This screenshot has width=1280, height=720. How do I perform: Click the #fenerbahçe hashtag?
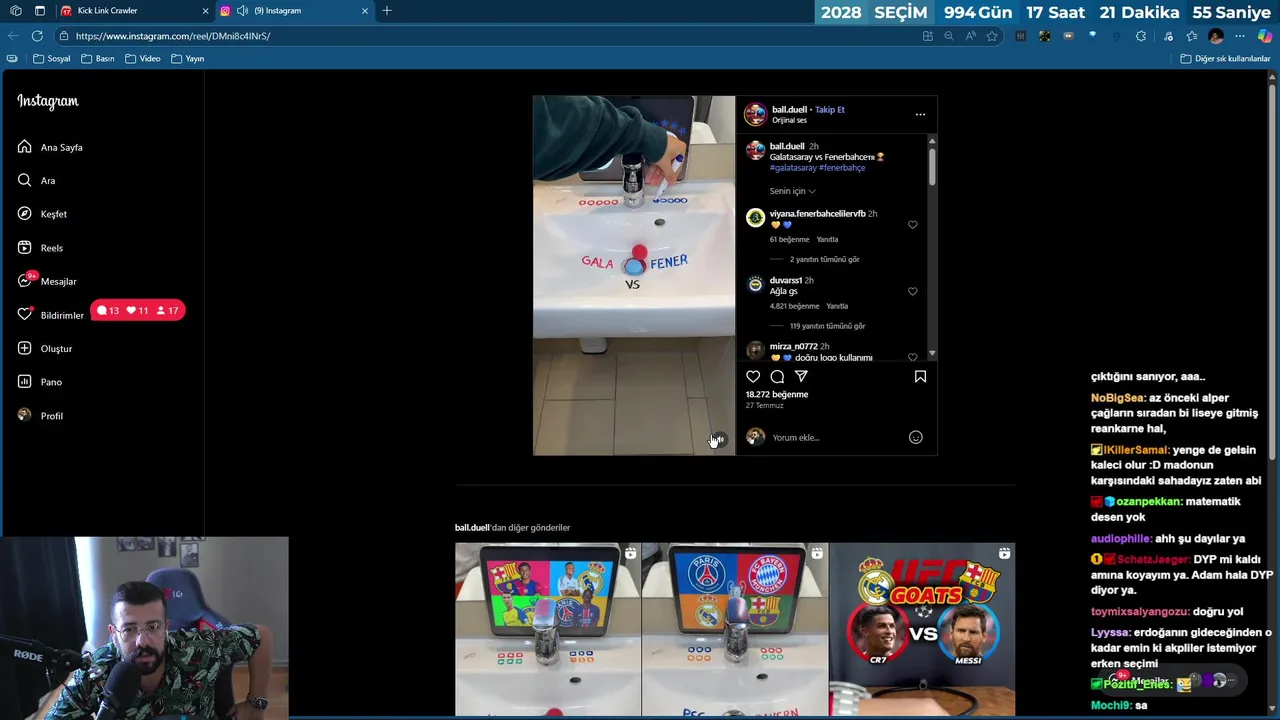point(842,168)
